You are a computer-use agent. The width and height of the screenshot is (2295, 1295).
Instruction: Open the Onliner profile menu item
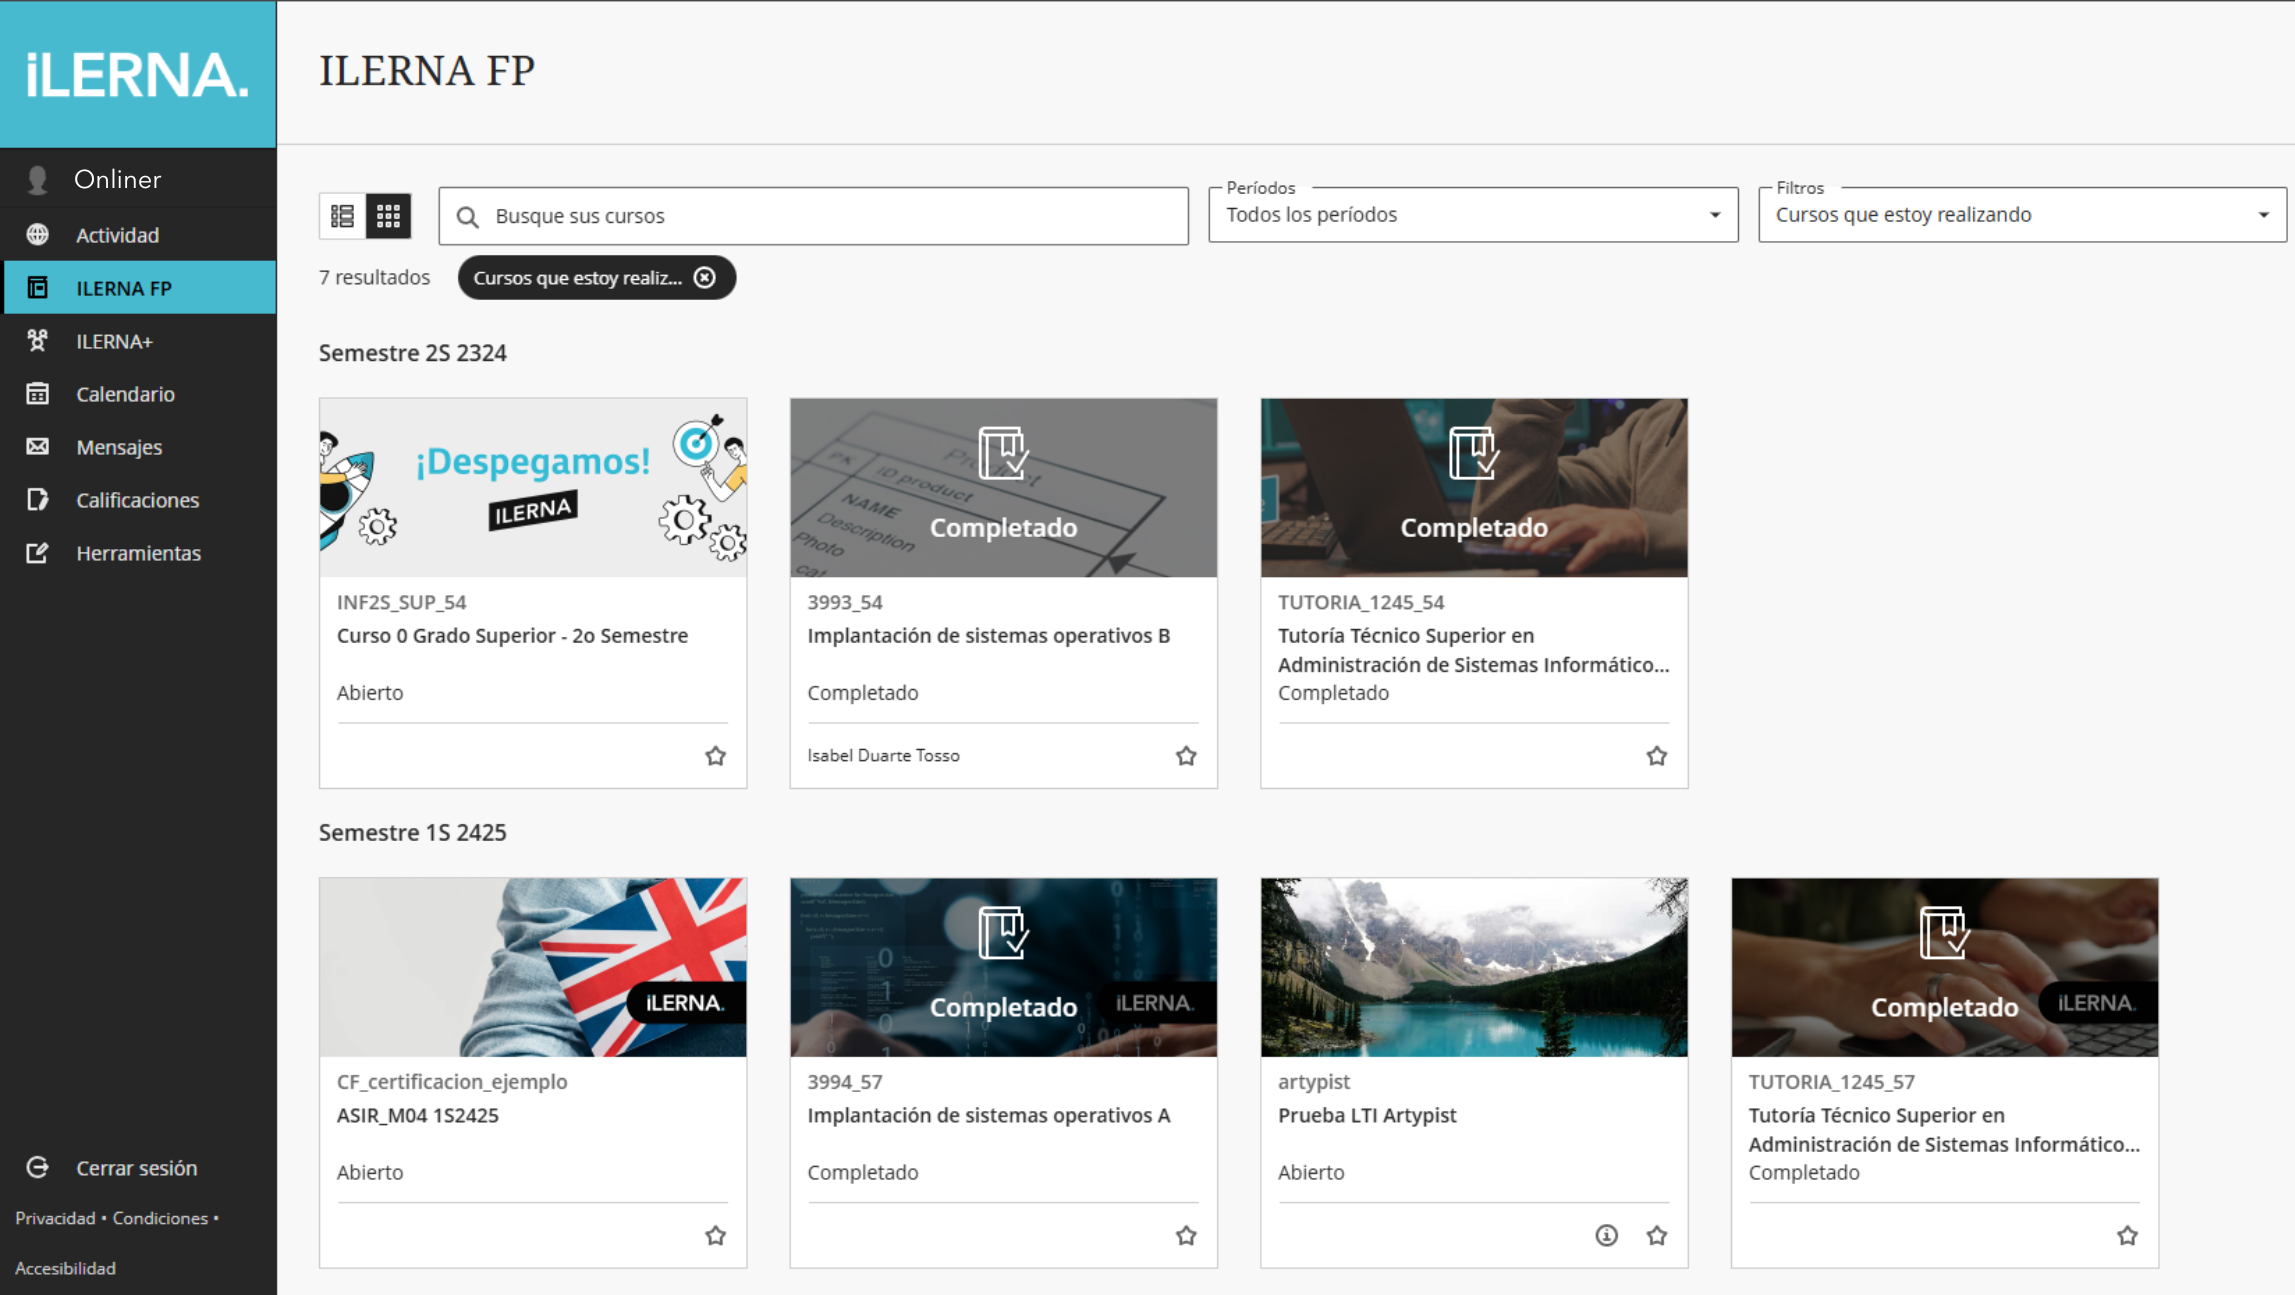pyautogui.click(x=117, y=179)
